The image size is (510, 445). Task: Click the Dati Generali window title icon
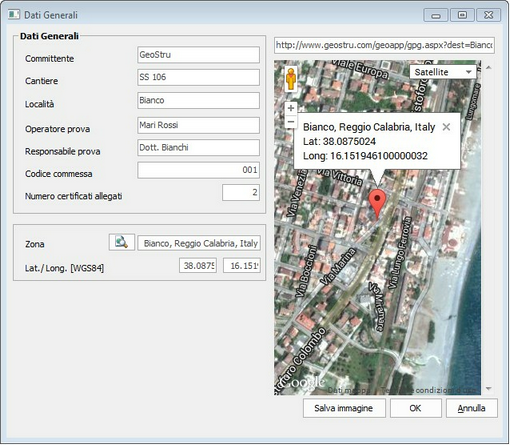pyautogui.click(x=14, y=15)
